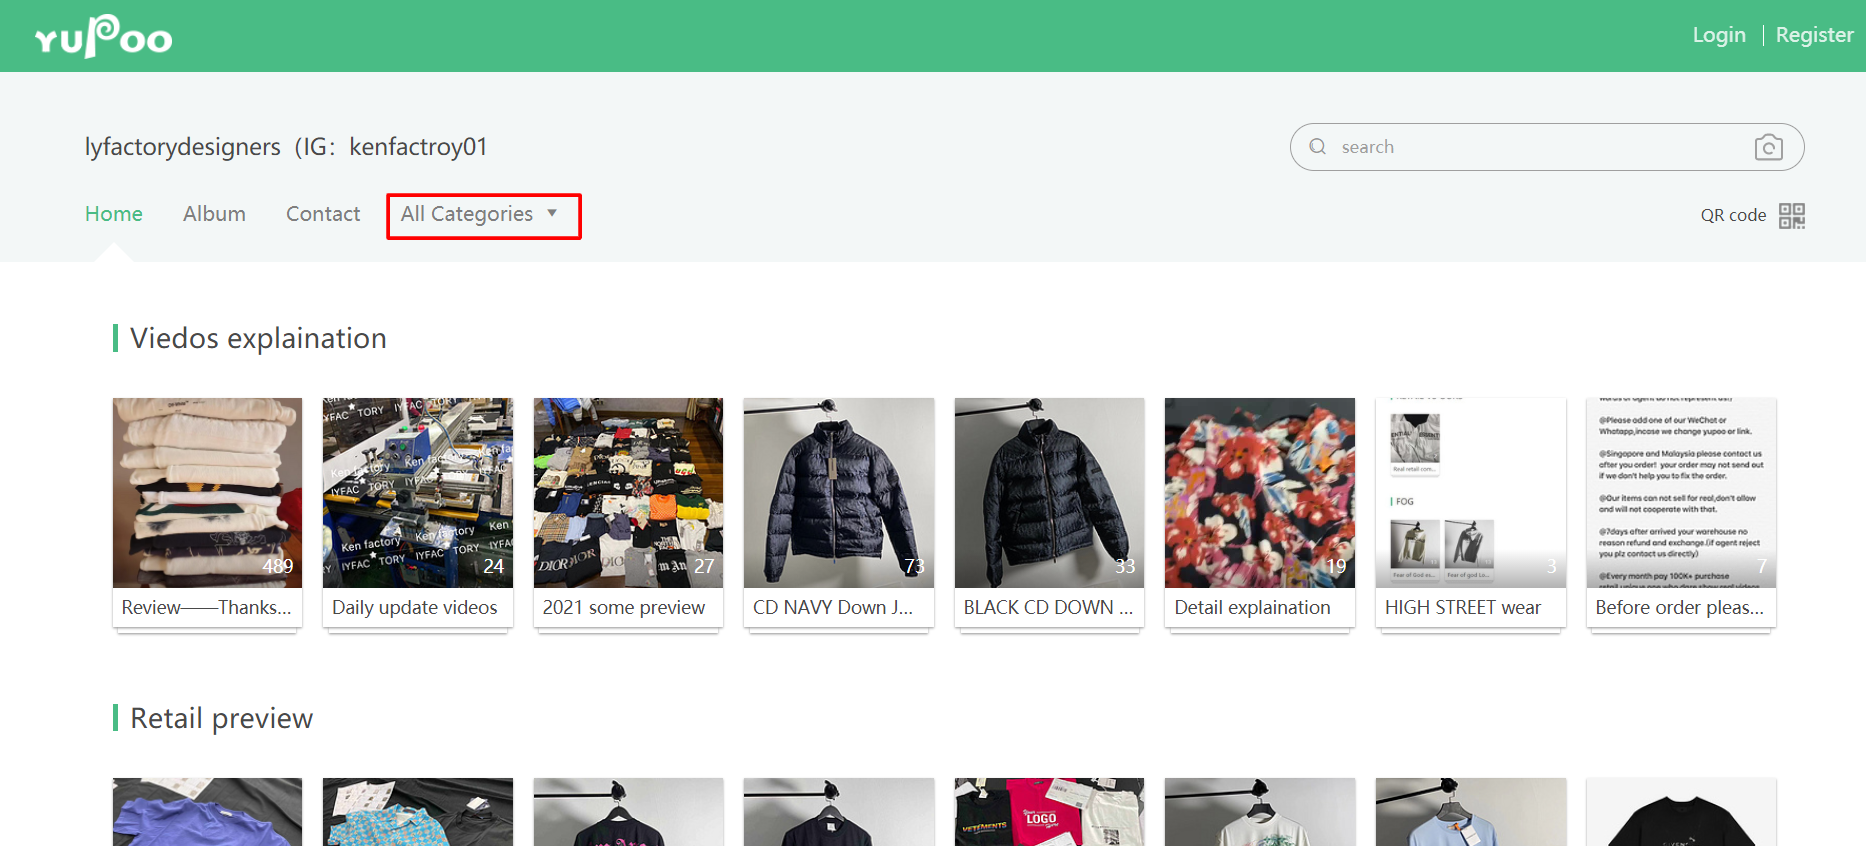Click the HIGH STREET wear caption

pyautogui.click(x=1463, y=607)
